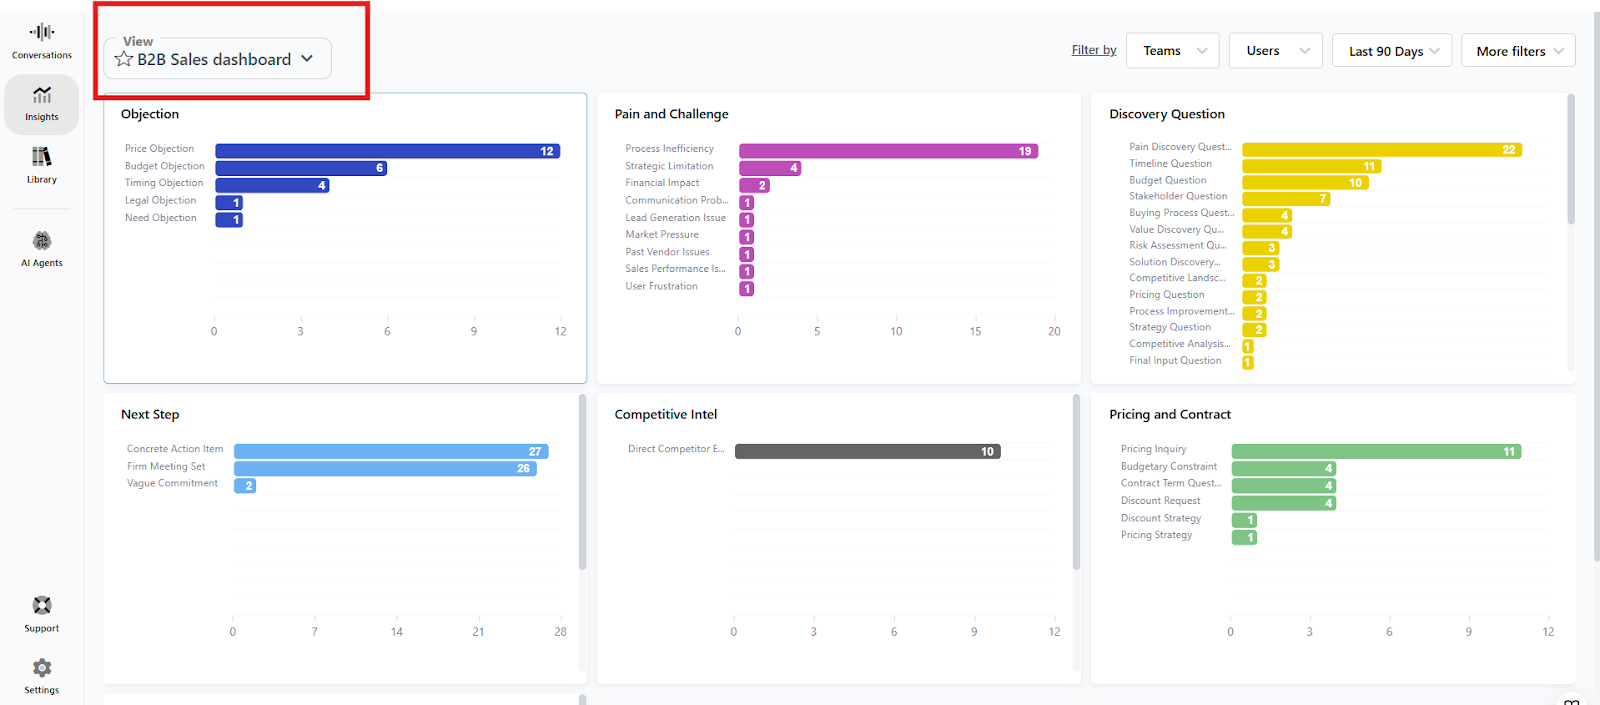Star the B2B Sales dashboard as favorite
1600x705 pixels.
coord(124,60)
